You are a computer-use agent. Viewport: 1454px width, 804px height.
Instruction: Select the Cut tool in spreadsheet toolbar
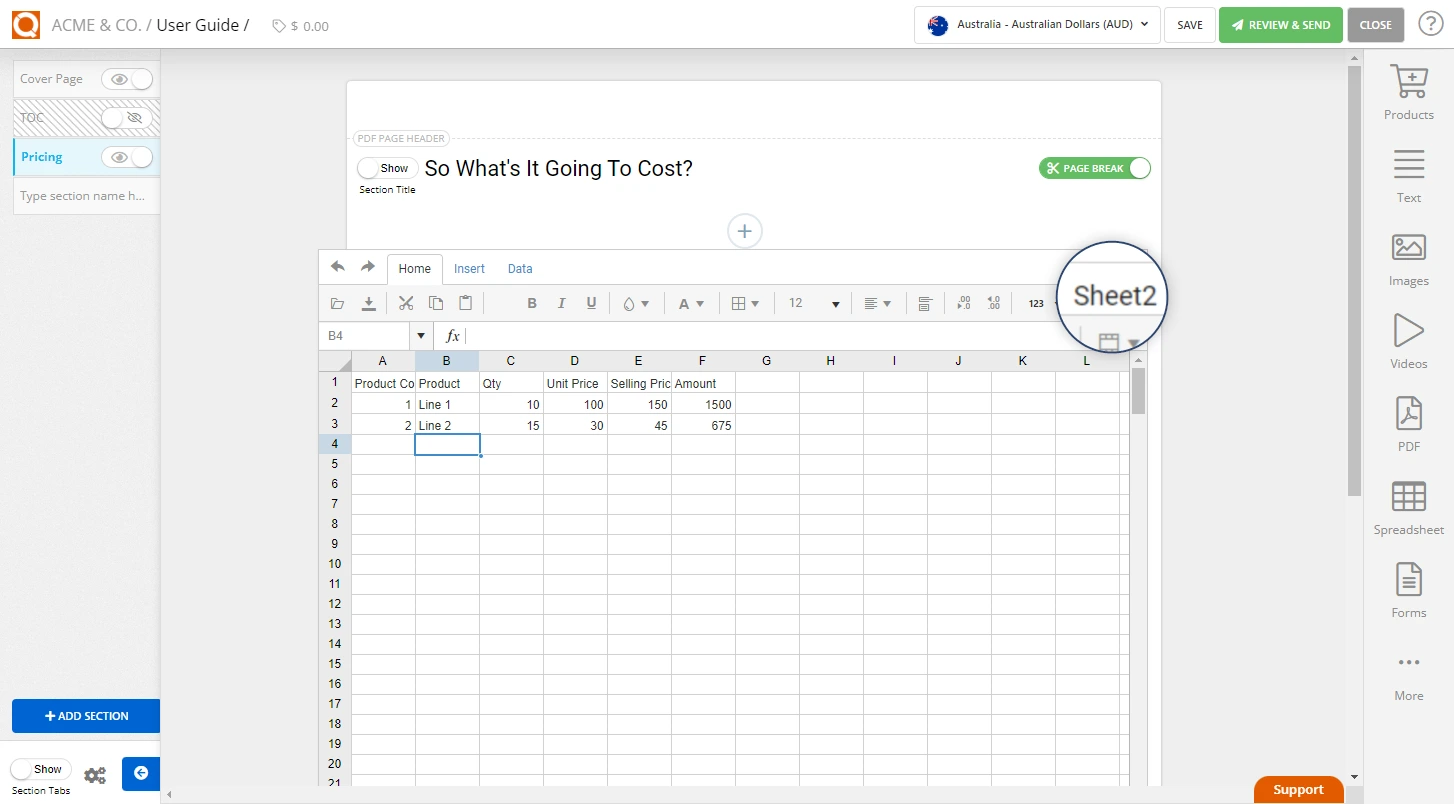coord(405,302)
